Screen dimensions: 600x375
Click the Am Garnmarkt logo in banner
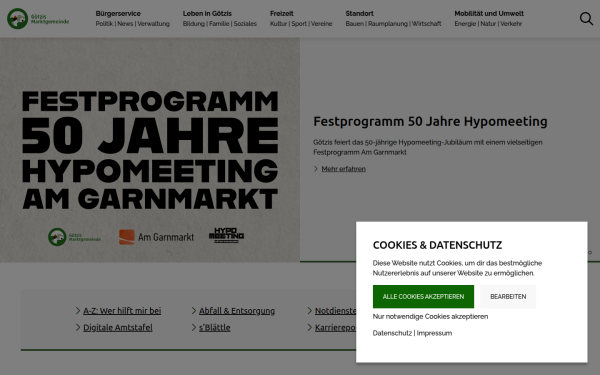tap(157, 237)
